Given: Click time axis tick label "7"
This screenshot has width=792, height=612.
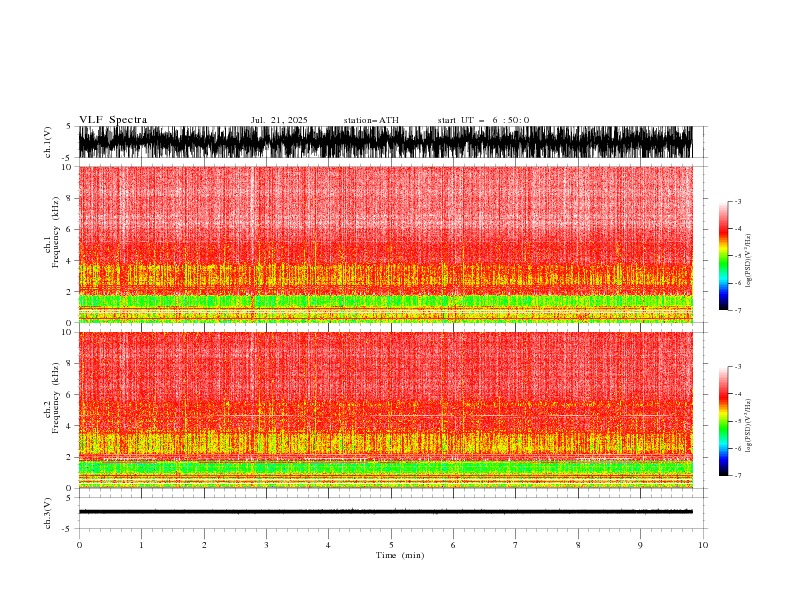Looking at the screenshot, I should tap(516, 545).
